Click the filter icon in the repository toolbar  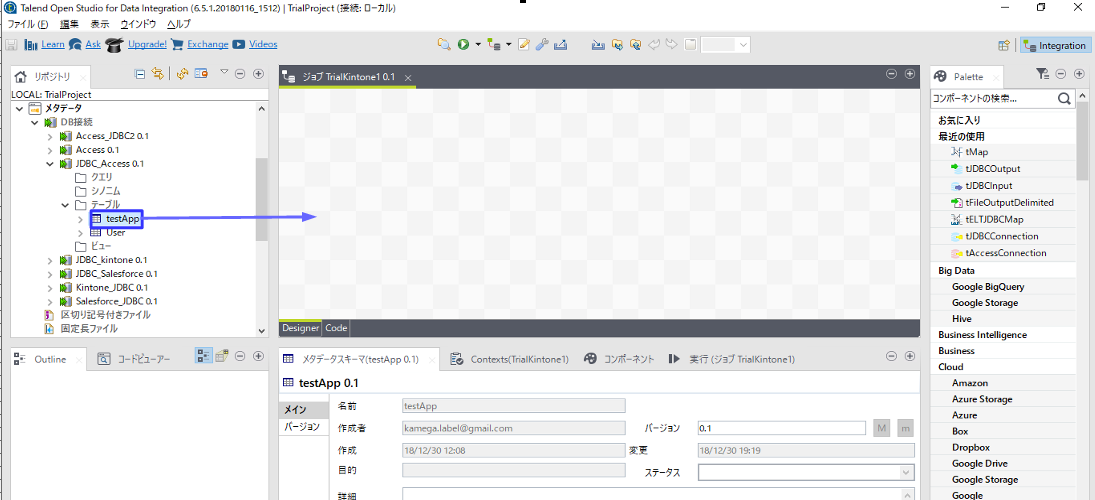pyautogui.click(x=202, y=73)
